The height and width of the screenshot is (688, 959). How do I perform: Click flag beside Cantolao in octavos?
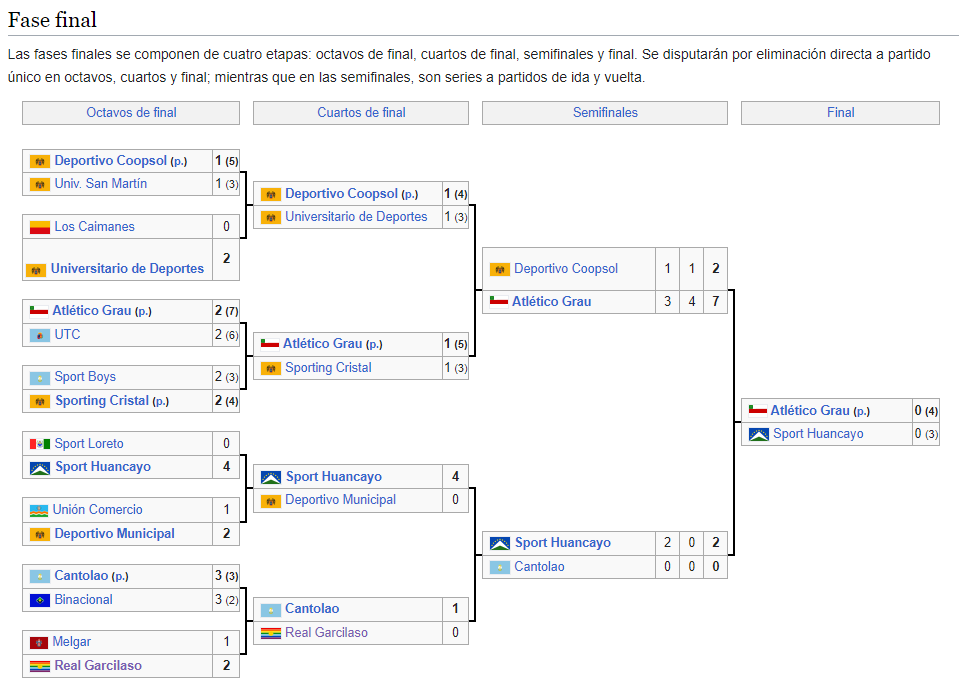(40, 577)
